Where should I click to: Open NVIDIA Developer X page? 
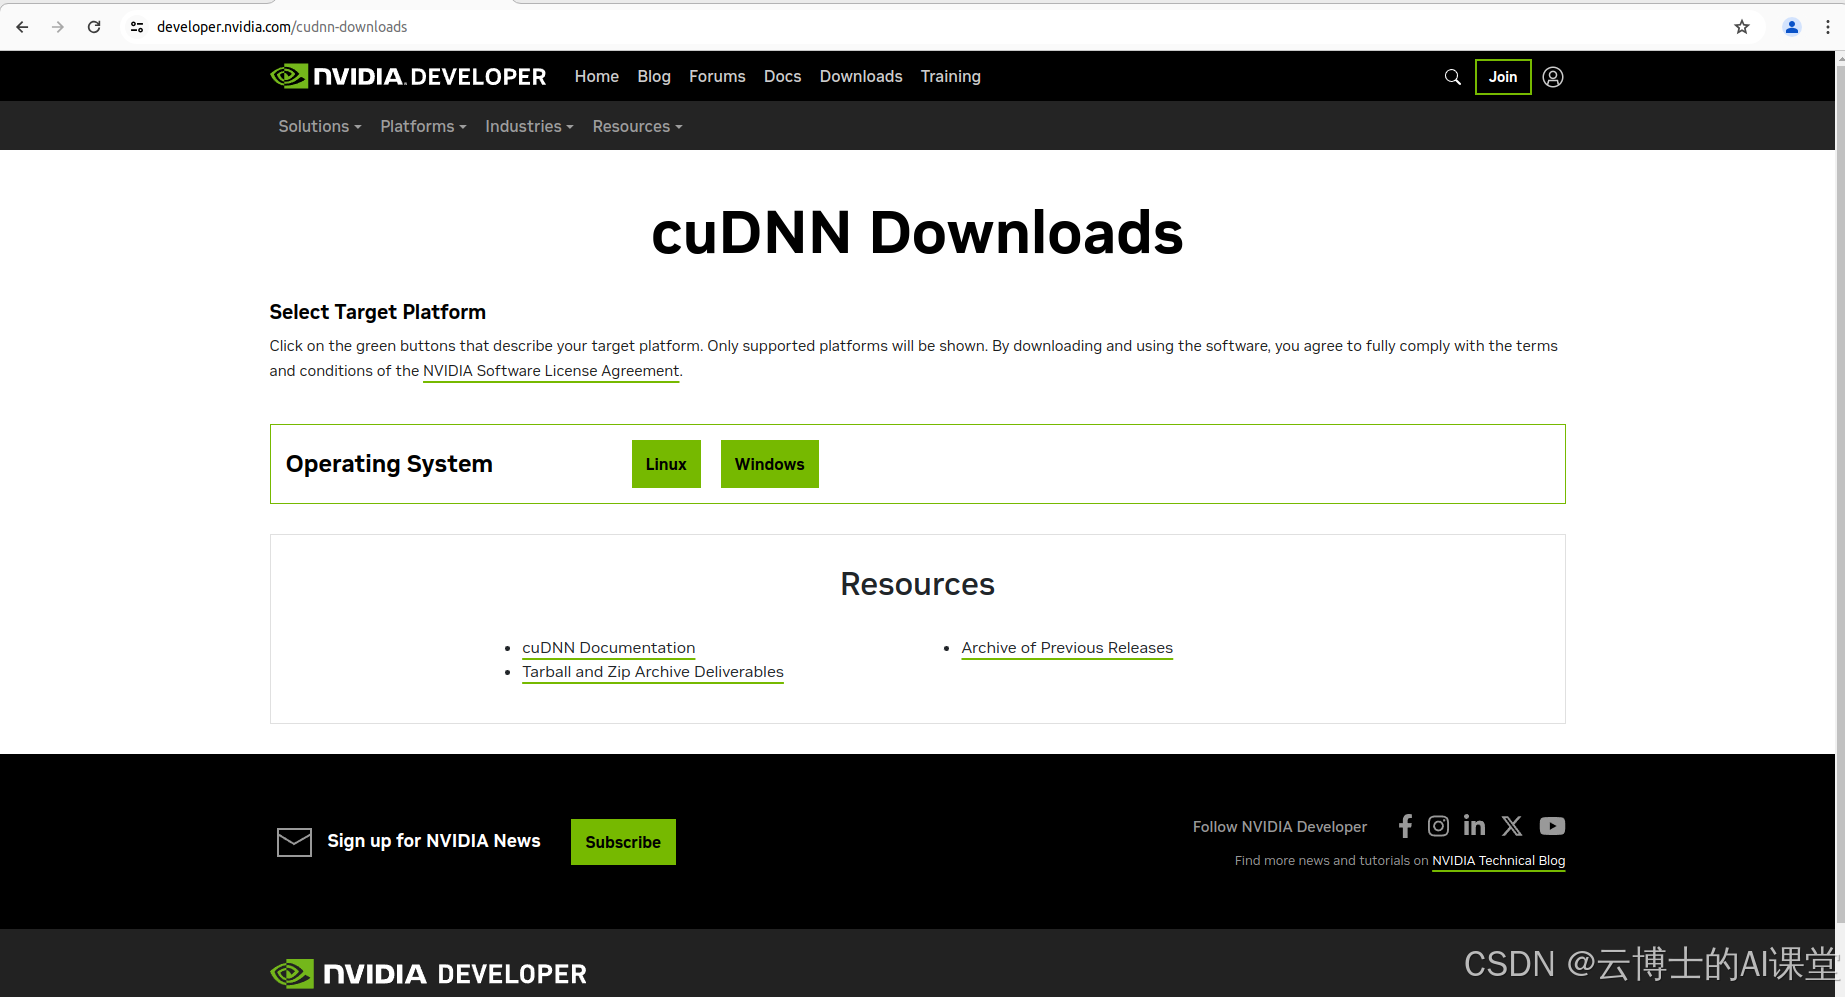1512,826
